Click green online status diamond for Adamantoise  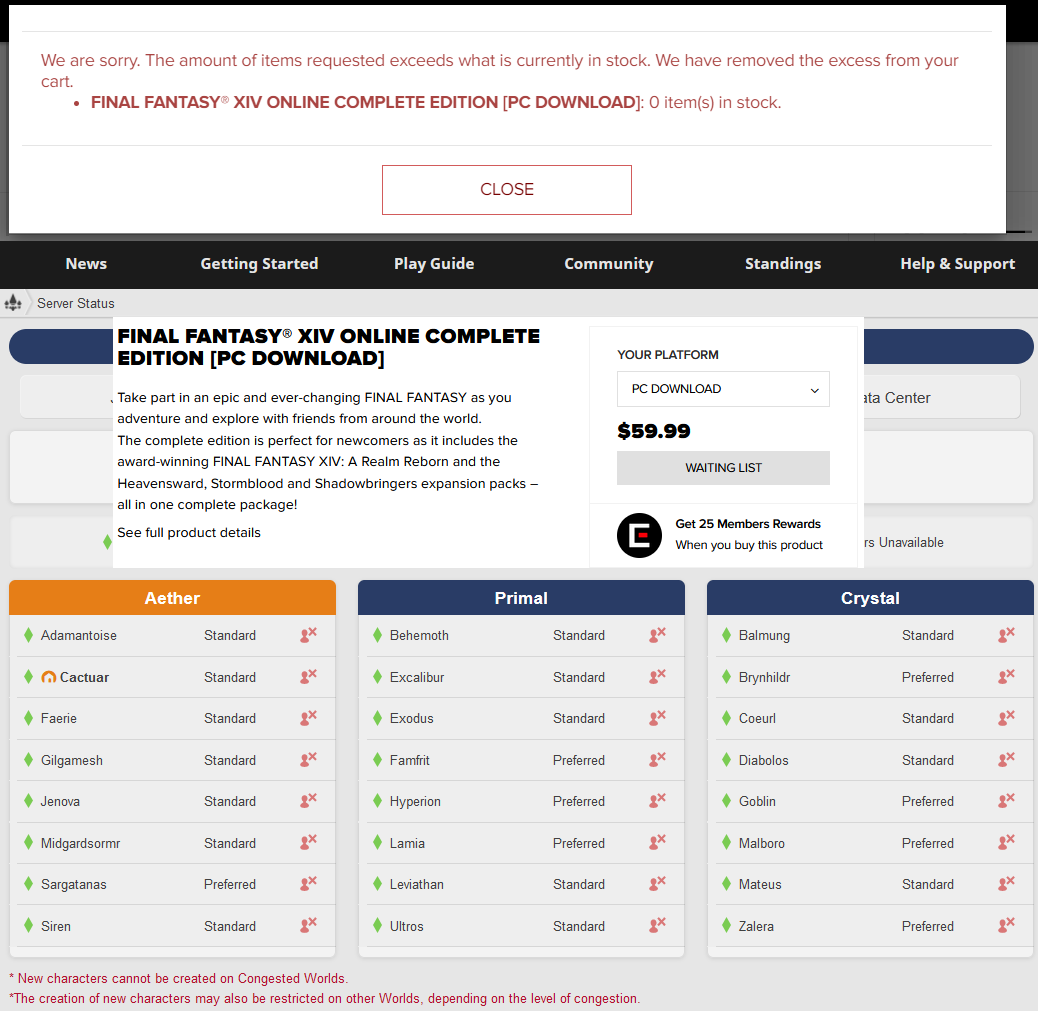28,635
